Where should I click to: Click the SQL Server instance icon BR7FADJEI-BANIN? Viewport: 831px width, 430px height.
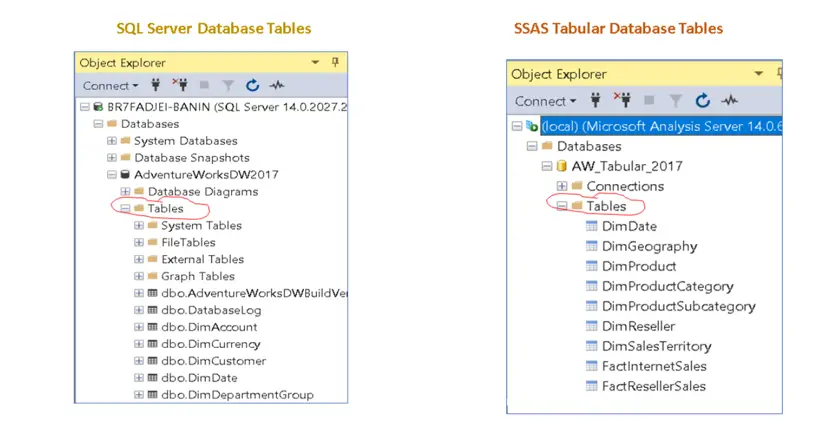pos(99,107)
